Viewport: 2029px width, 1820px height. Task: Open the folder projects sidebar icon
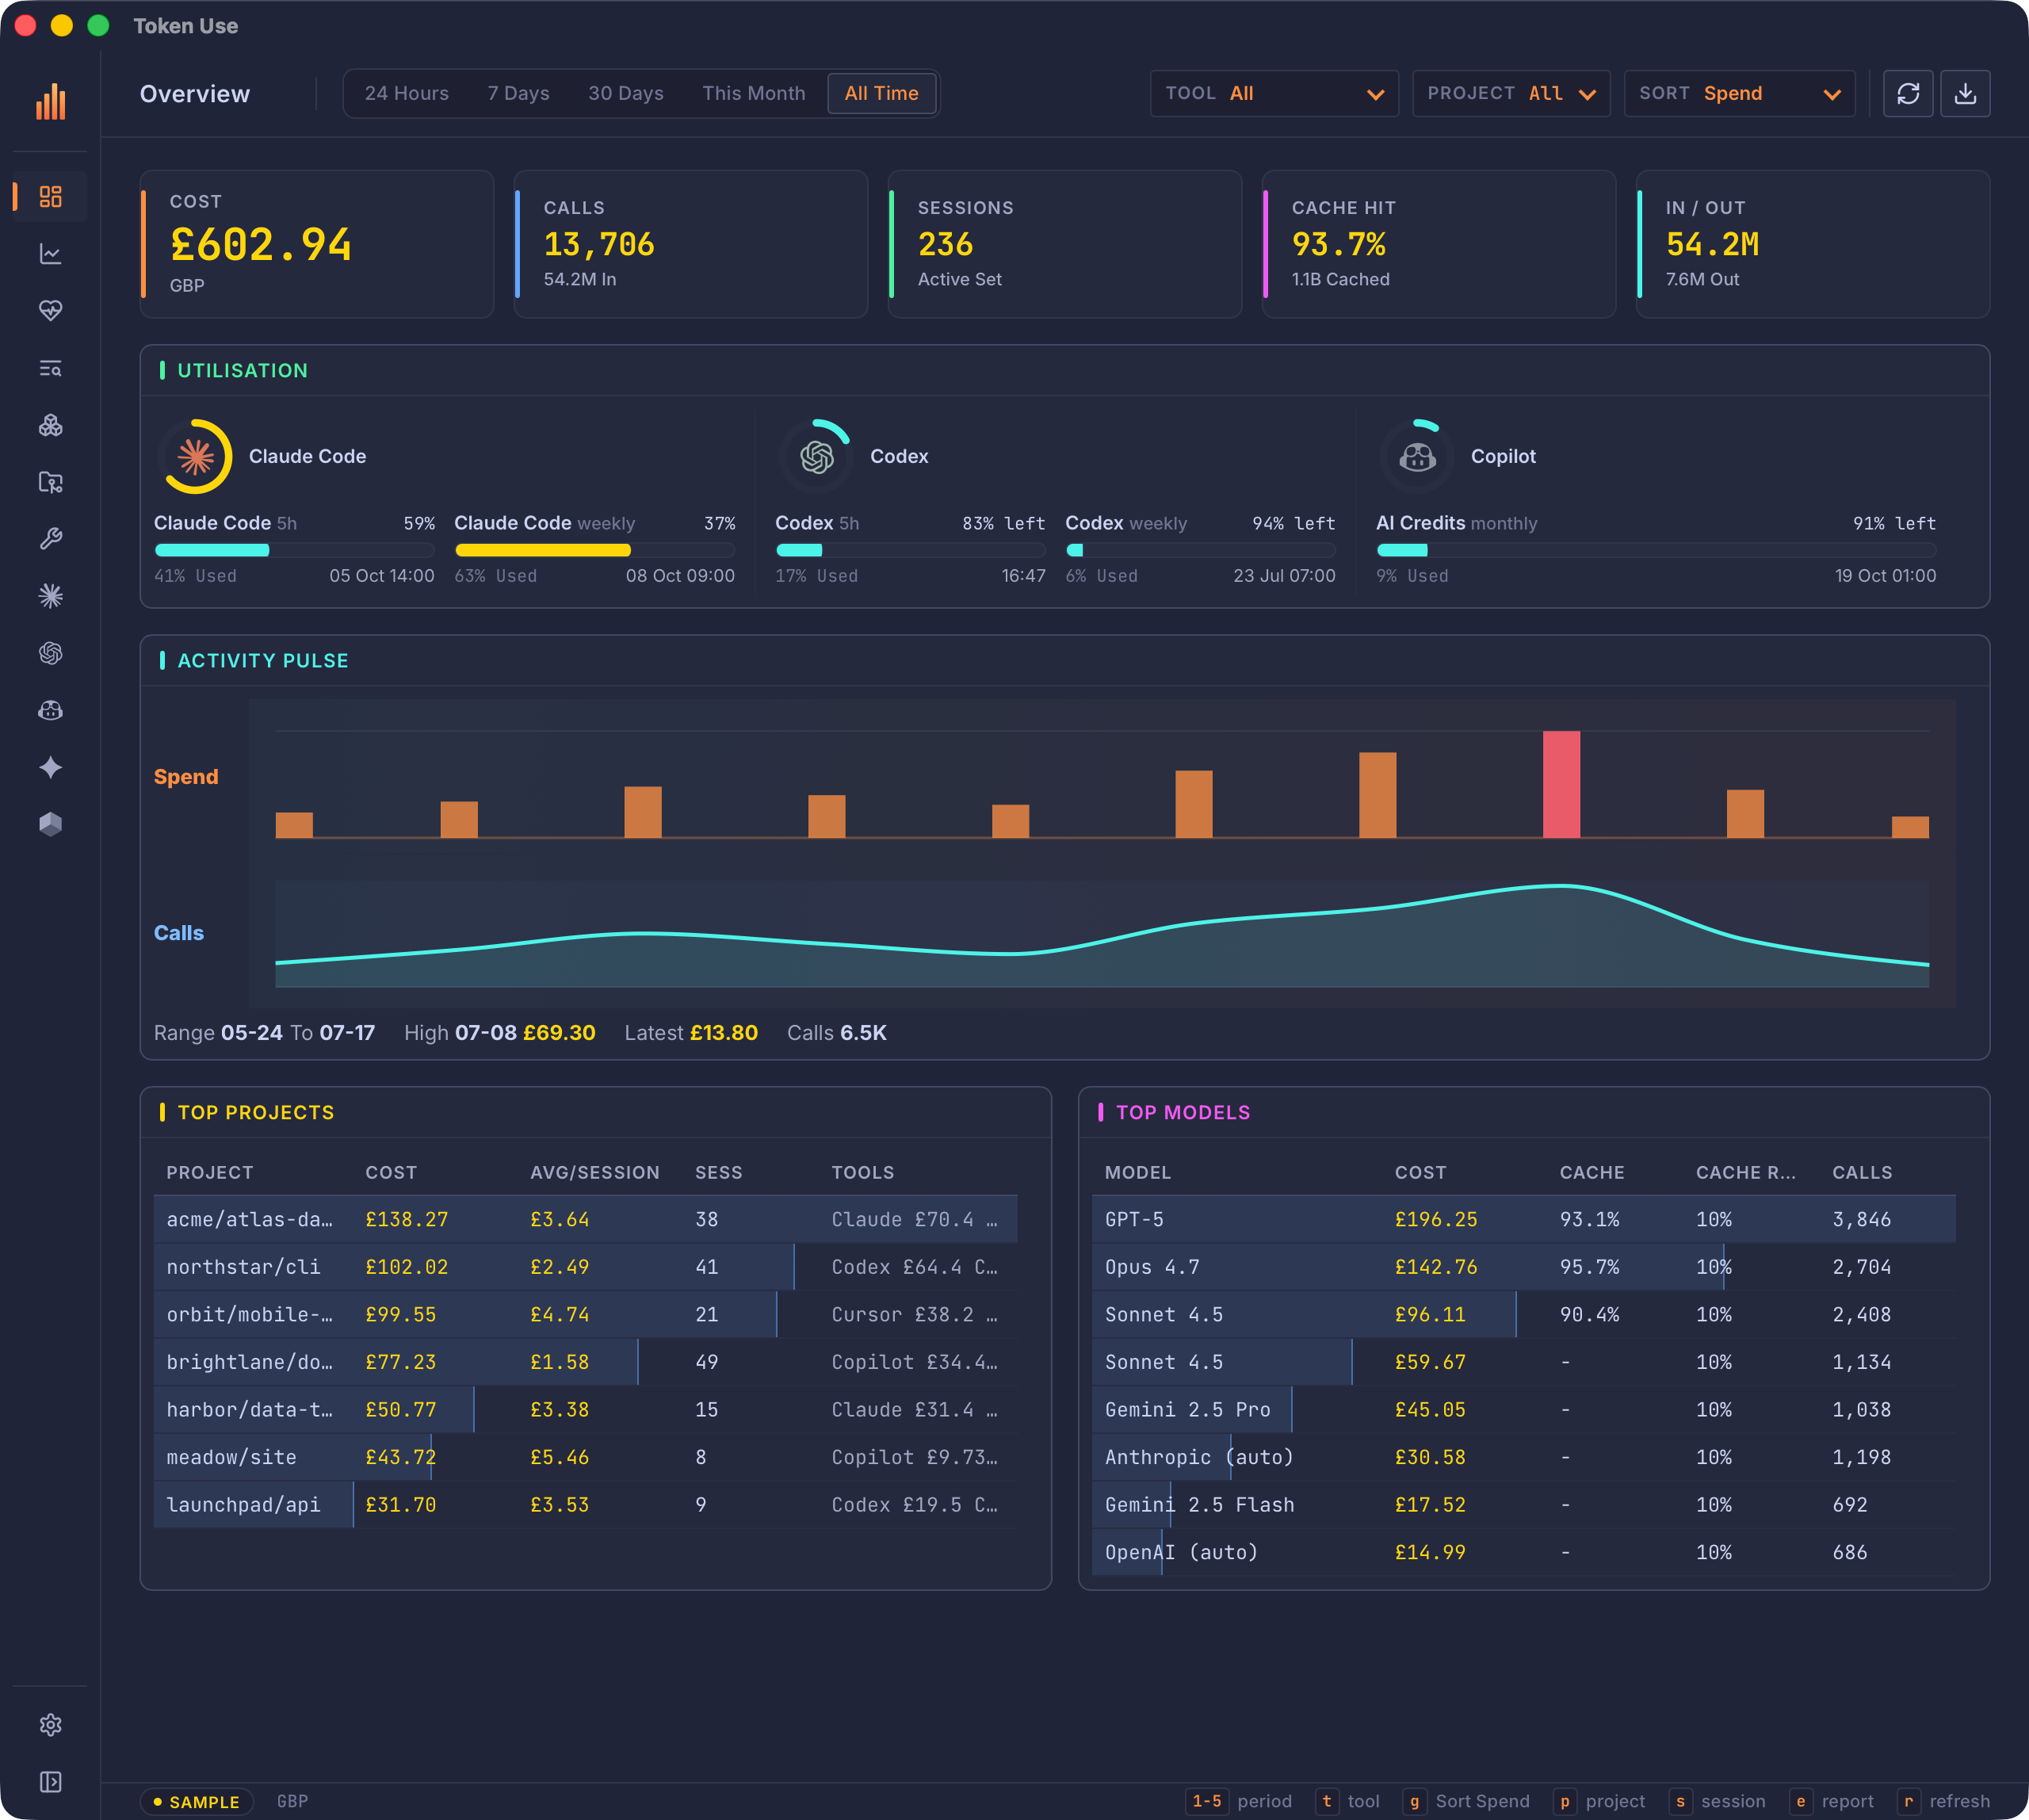[50, 482]
